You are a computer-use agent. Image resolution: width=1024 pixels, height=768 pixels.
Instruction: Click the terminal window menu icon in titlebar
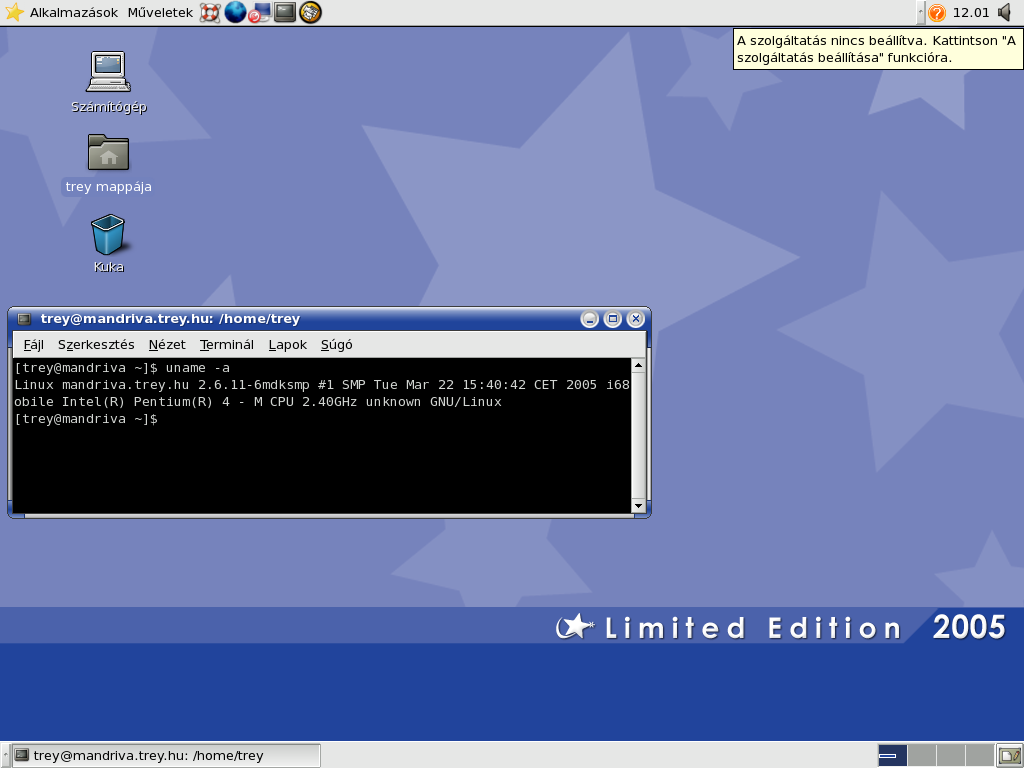click(24, 319)
